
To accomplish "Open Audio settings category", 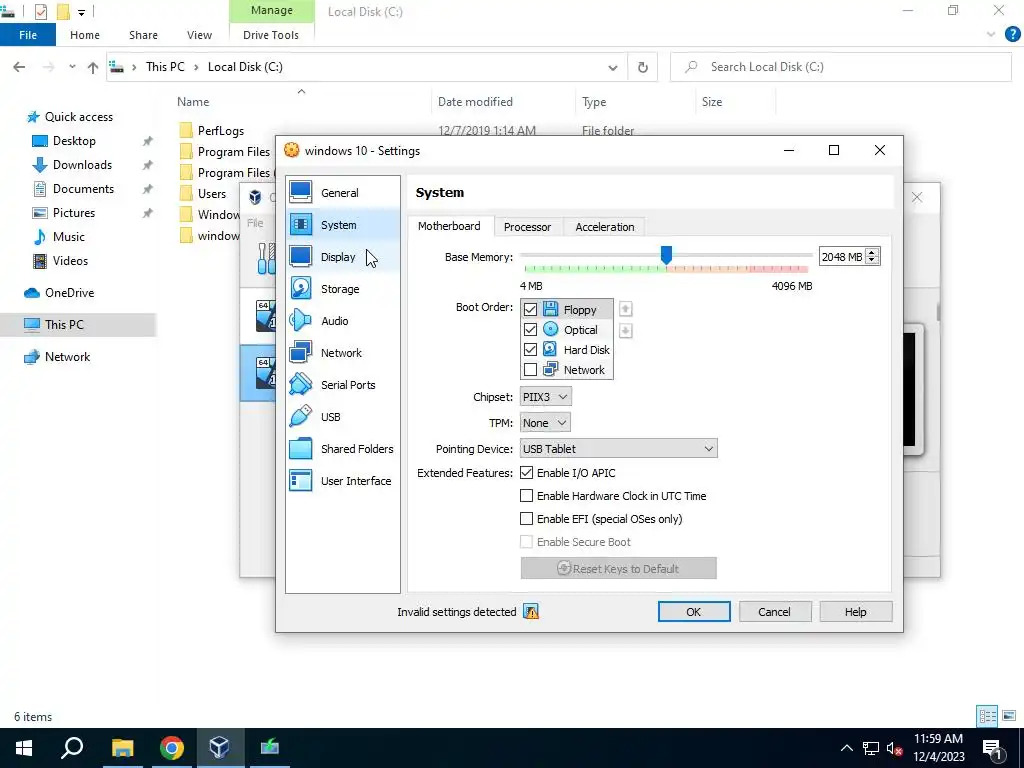I will 343,321.
